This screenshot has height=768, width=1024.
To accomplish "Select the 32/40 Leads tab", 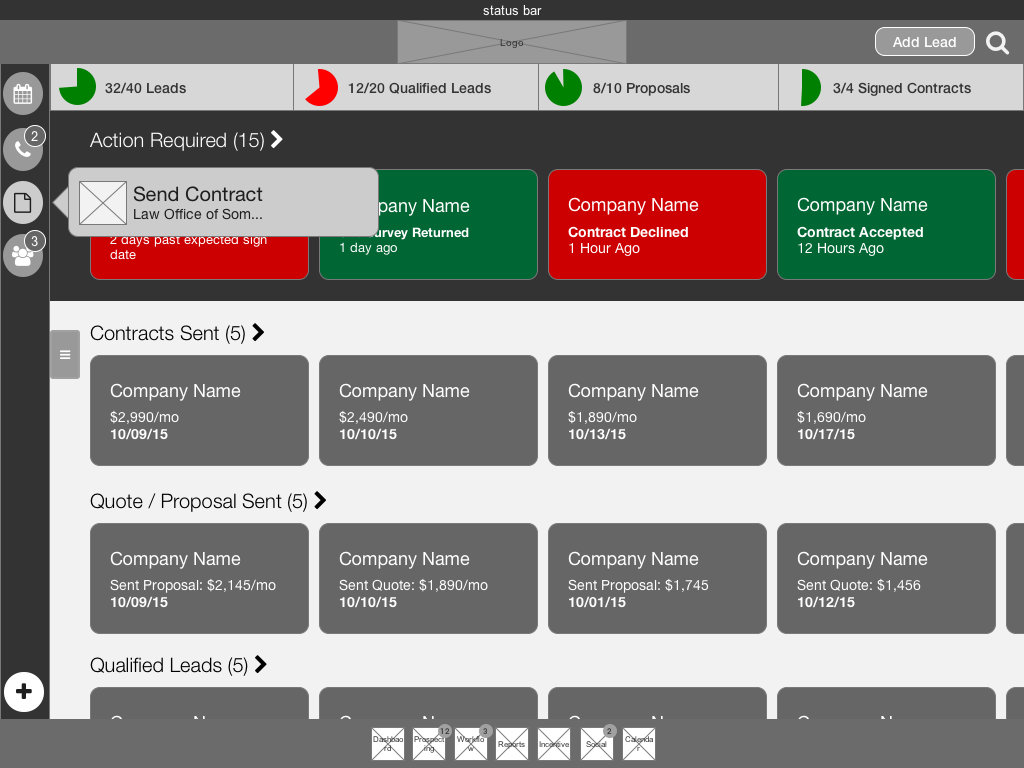I will 172,88.
